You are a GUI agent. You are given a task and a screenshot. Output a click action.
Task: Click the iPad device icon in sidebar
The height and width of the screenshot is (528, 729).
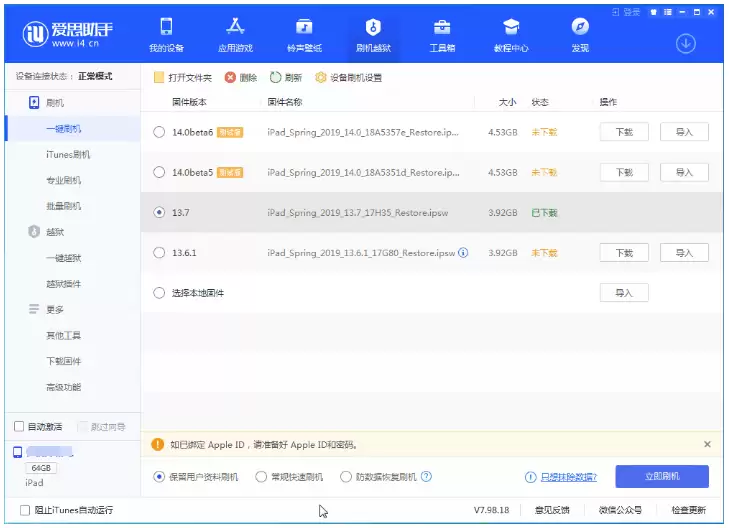pyautogui.click(x=18, y=452)
